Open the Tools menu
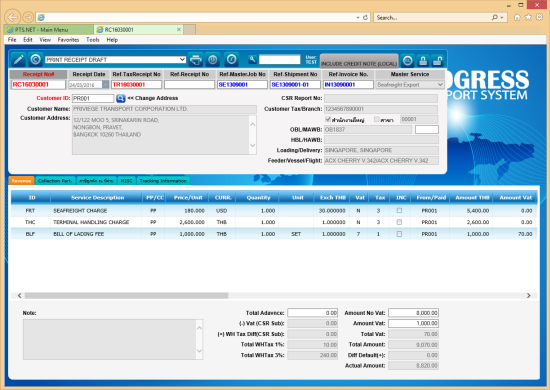Viewport: 550px width, 390px height. point(93,40)
